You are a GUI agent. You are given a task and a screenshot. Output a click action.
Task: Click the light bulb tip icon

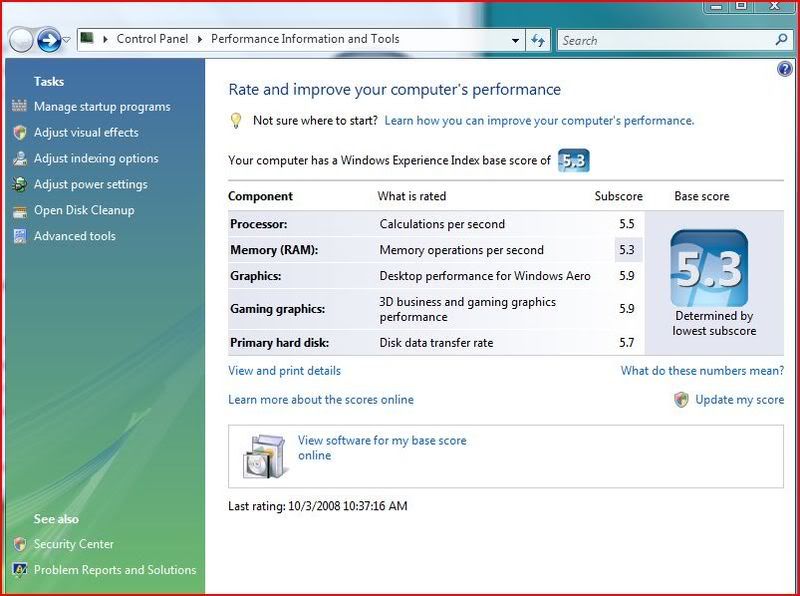236,120
